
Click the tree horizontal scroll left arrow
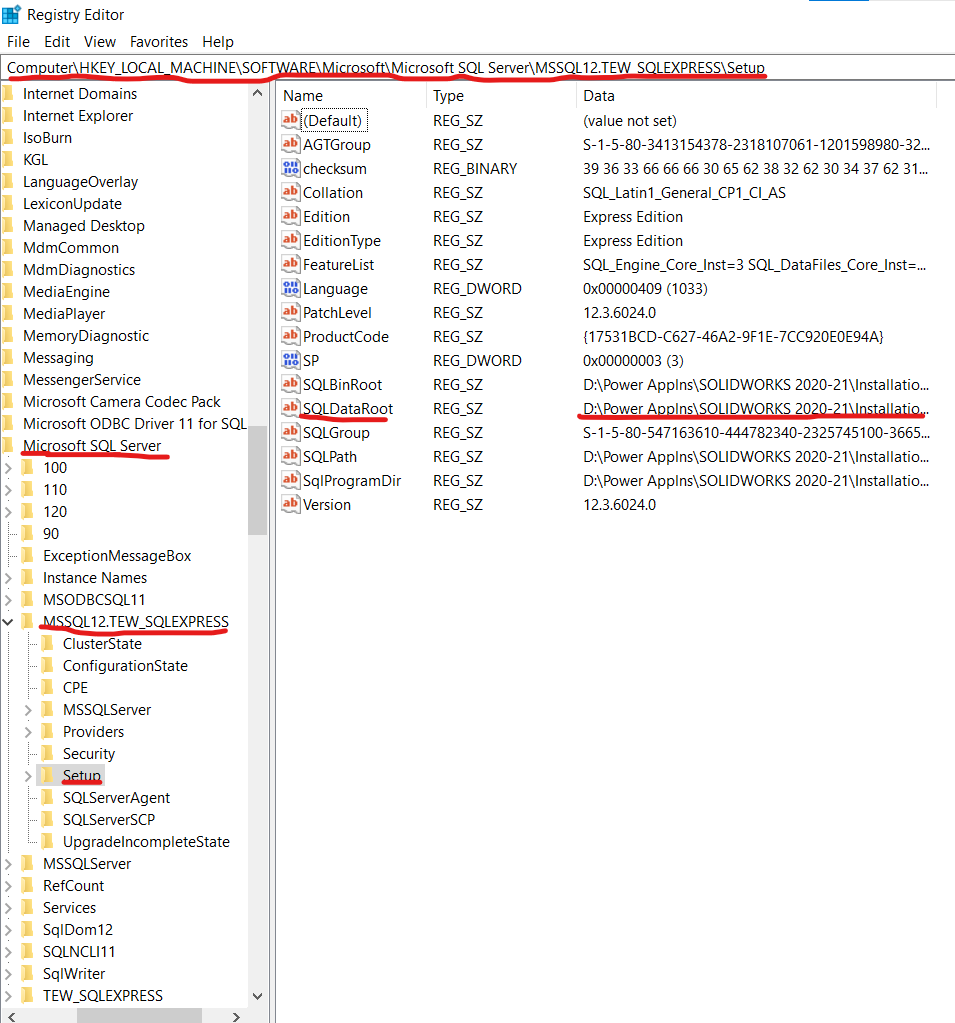click(10, 1016)
